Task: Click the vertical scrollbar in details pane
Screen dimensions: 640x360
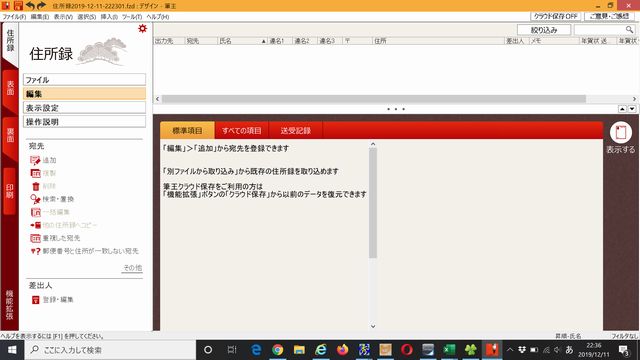Action: coord(373,203)
